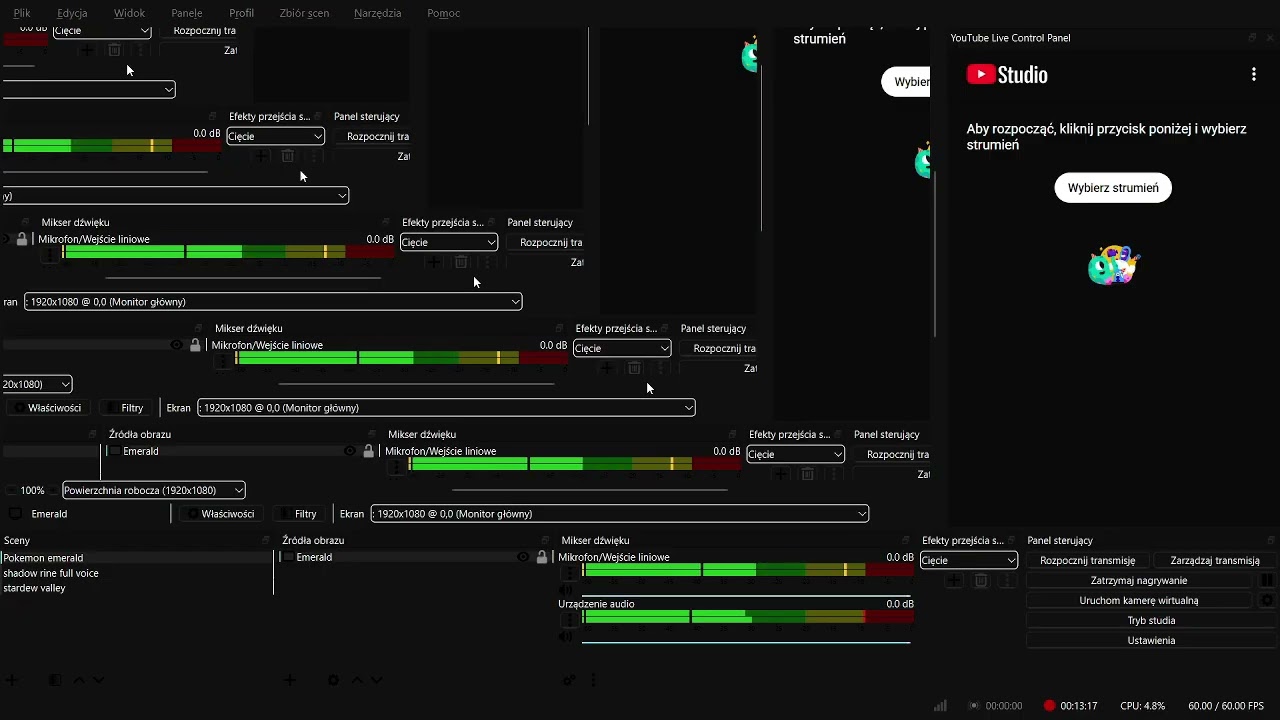The height and width of the screenshot is (720, 1280).
Task: Mute Urządzenie audio with its speaker icon
Action: (x=566, y=637)
